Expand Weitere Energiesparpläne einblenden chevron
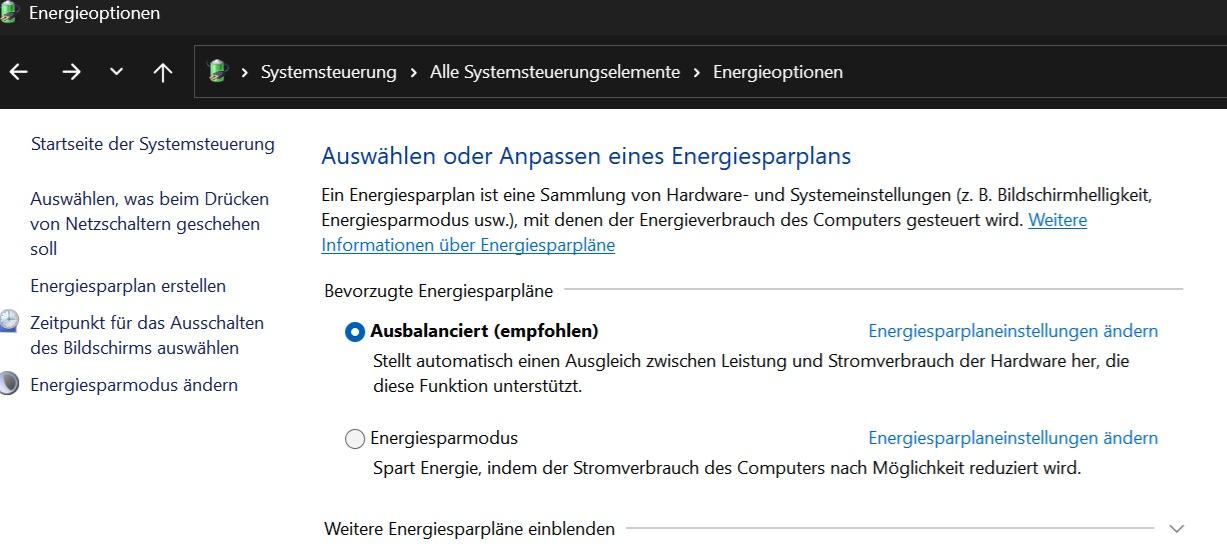Screen dimensions: 1227x555 [x=1176, y=528]
